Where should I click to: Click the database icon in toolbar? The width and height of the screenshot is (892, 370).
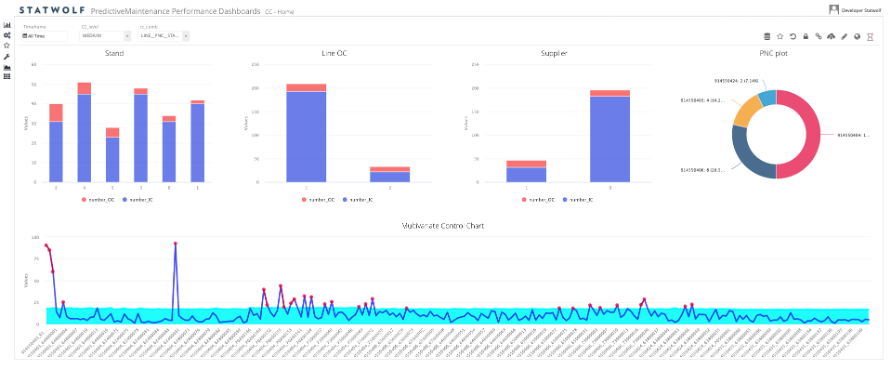(767, 36)
